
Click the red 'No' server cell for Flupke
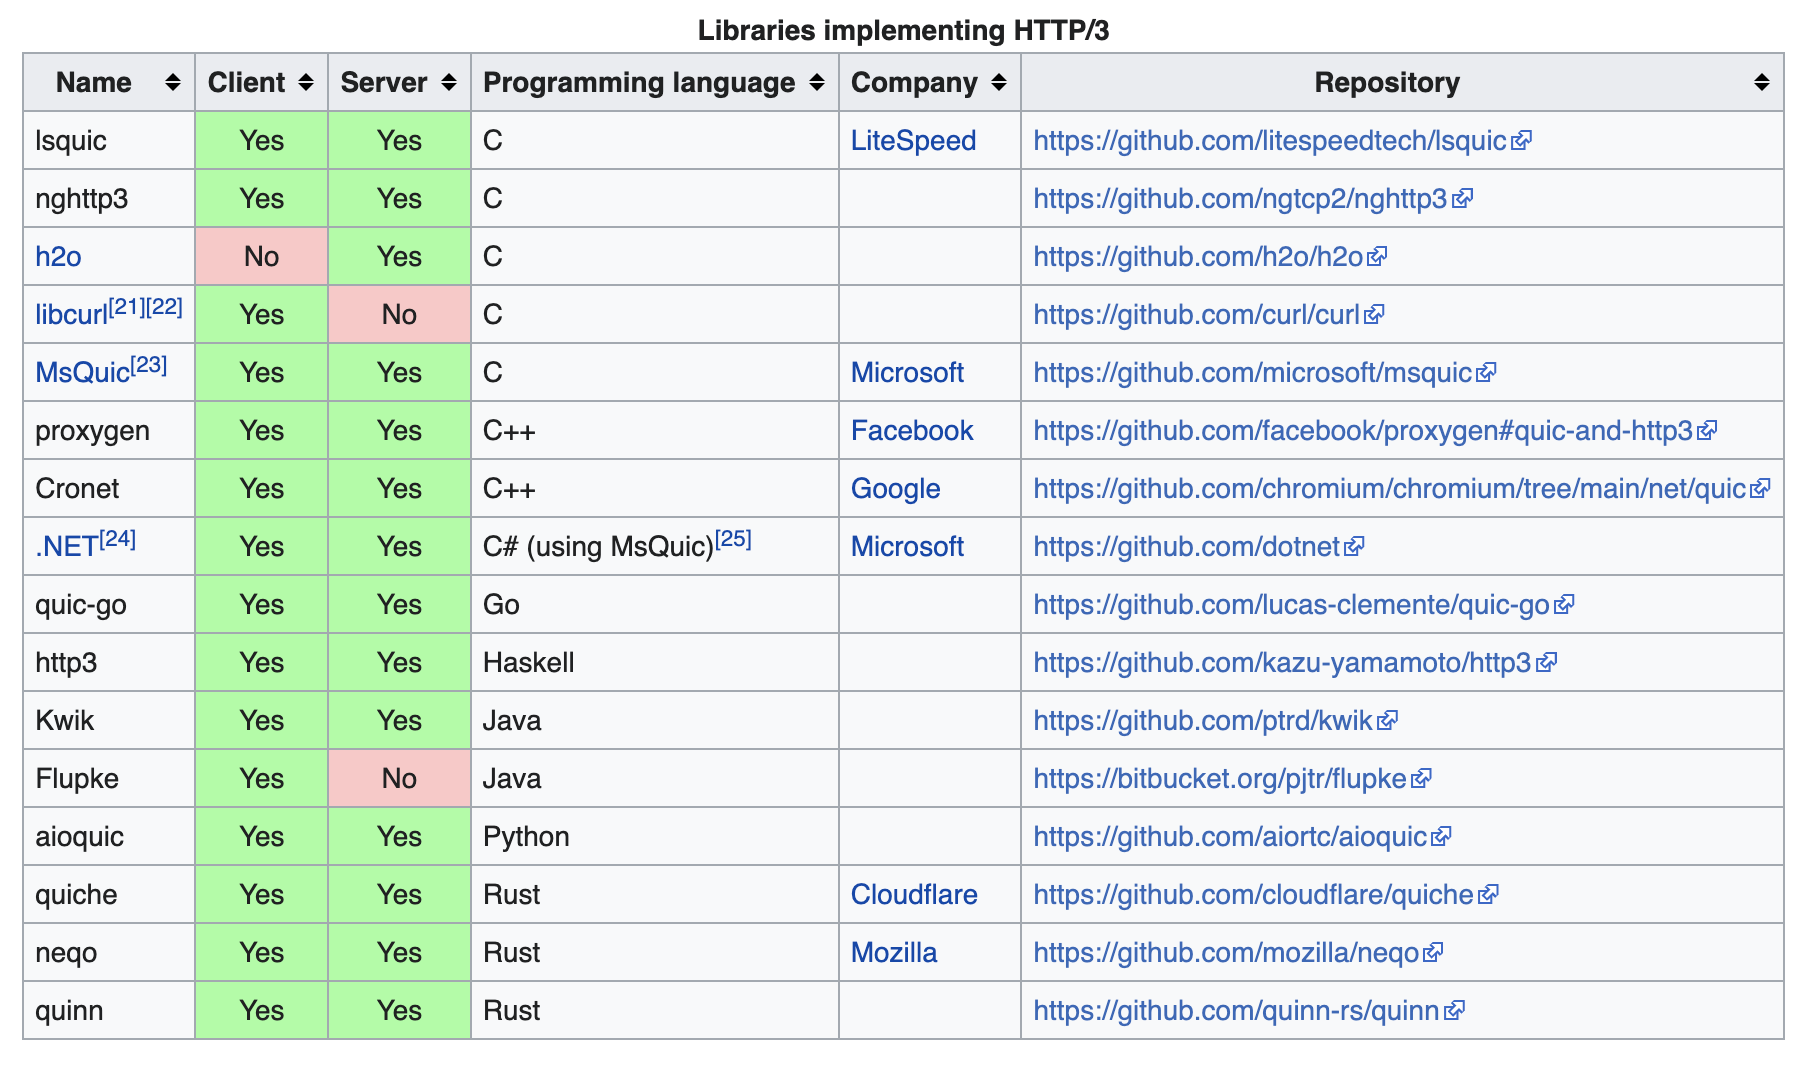tap(399, 778)
